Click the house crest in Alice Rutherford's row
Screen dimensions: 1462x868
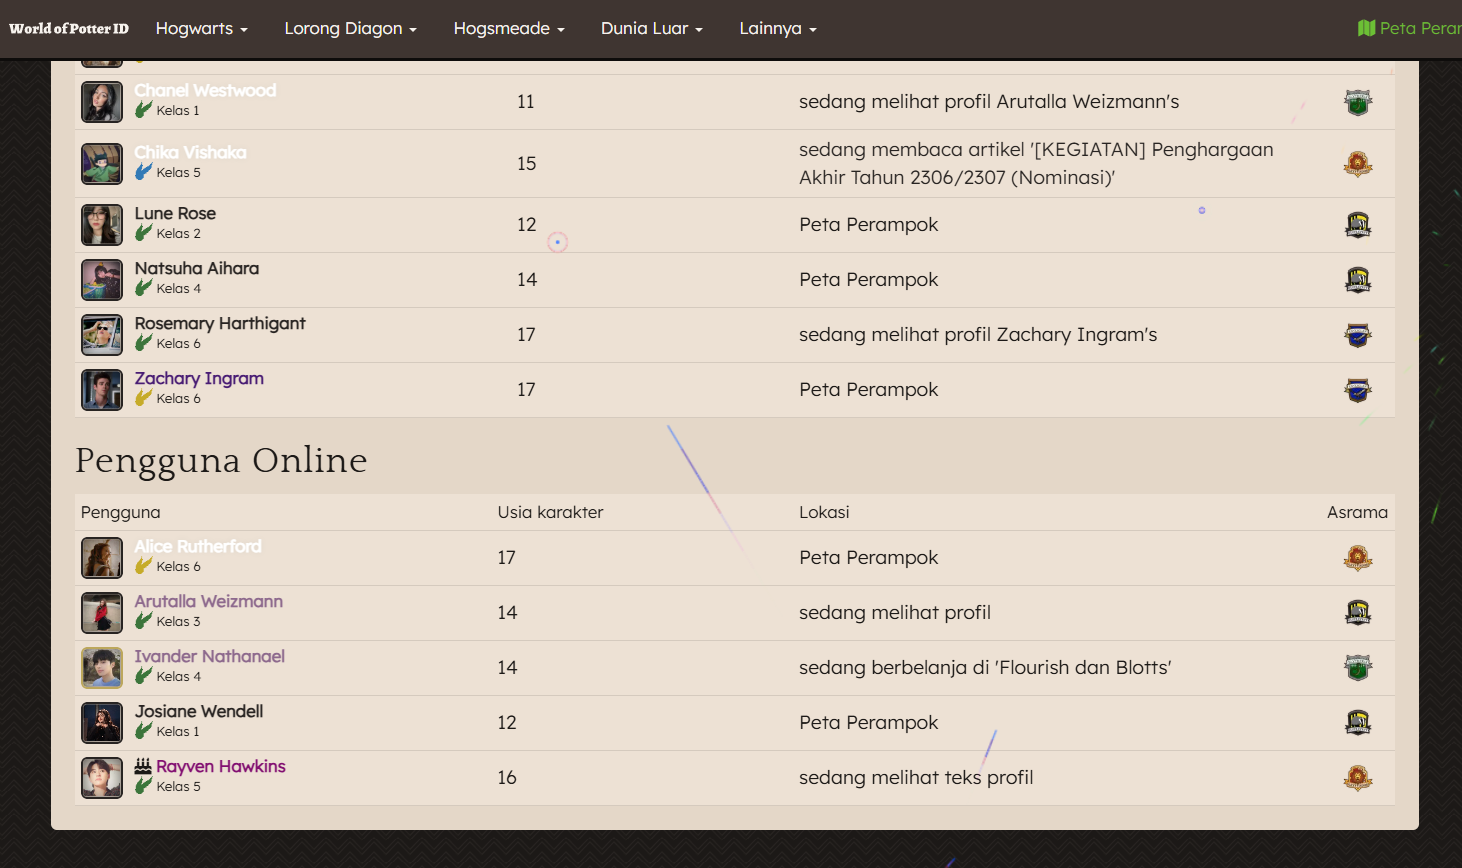tap(1357, 558)
